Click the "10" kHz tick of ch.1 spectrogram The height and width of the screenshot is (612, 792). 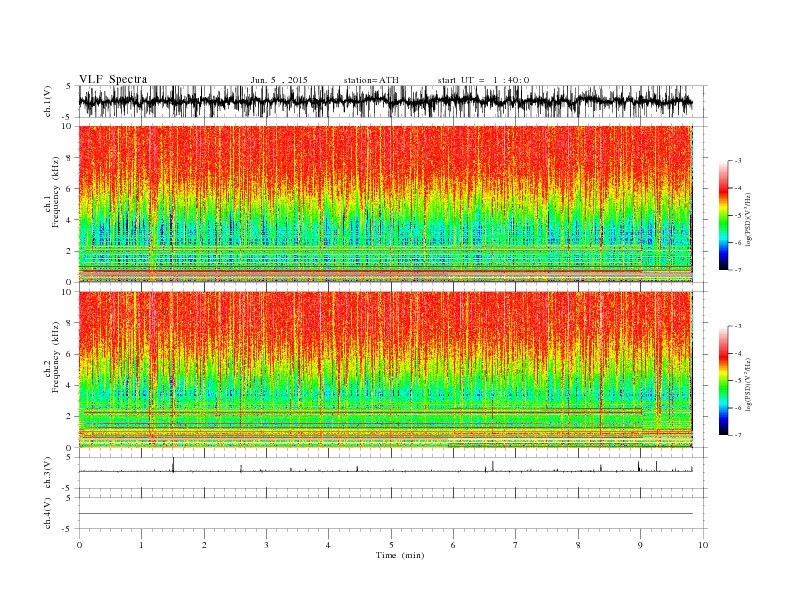[68, 126]
